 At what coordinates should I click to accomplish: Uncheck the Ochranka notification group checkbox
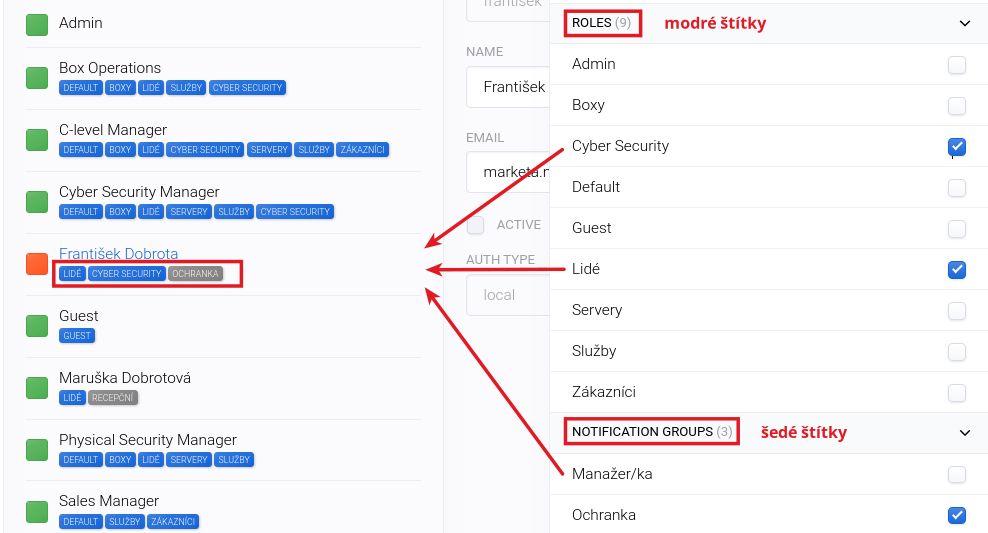tap(957, 516)
